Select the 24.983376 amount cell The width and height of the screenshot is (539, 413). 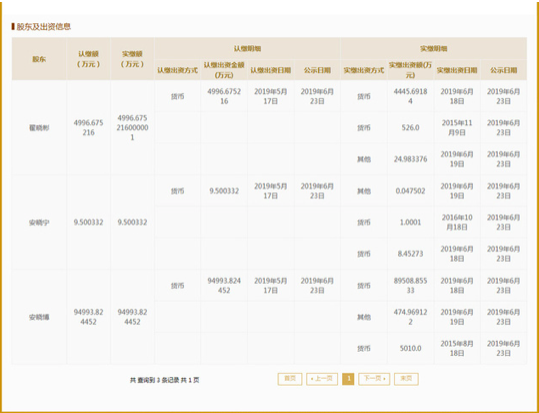click(410, 159)
